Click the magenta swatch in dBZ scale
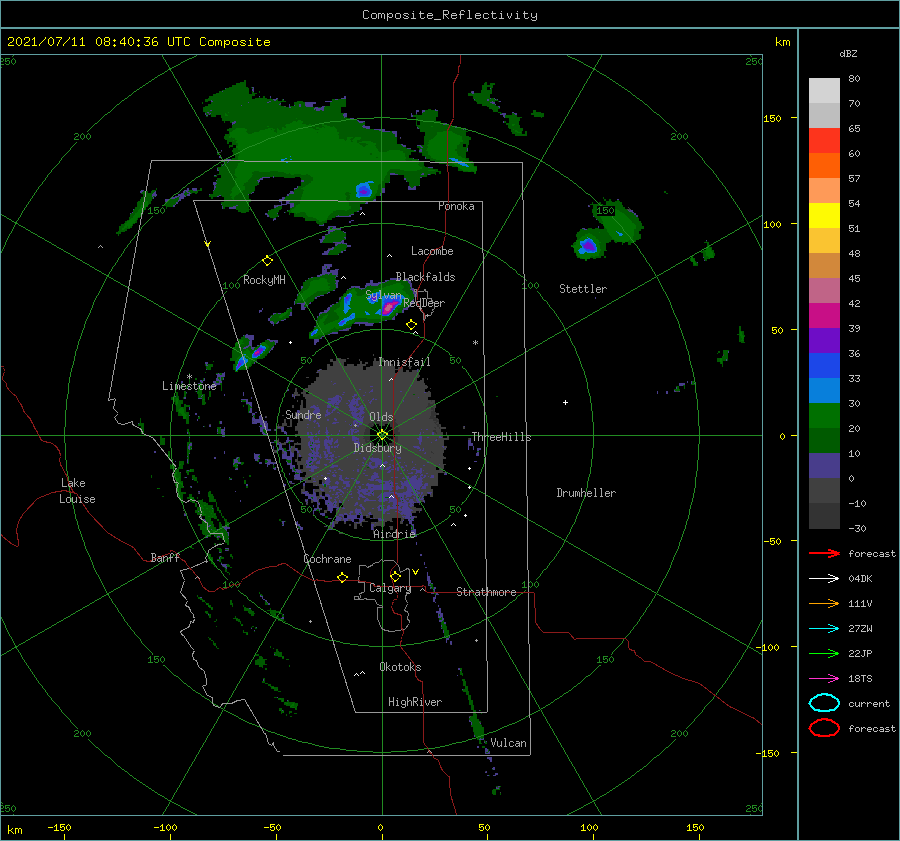 click(824, 316)
